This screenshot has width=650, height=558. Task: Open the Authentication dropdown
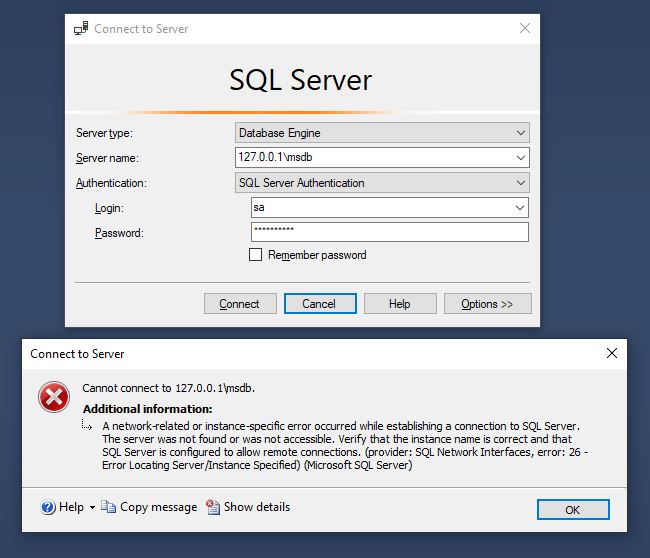coord(382,182)
